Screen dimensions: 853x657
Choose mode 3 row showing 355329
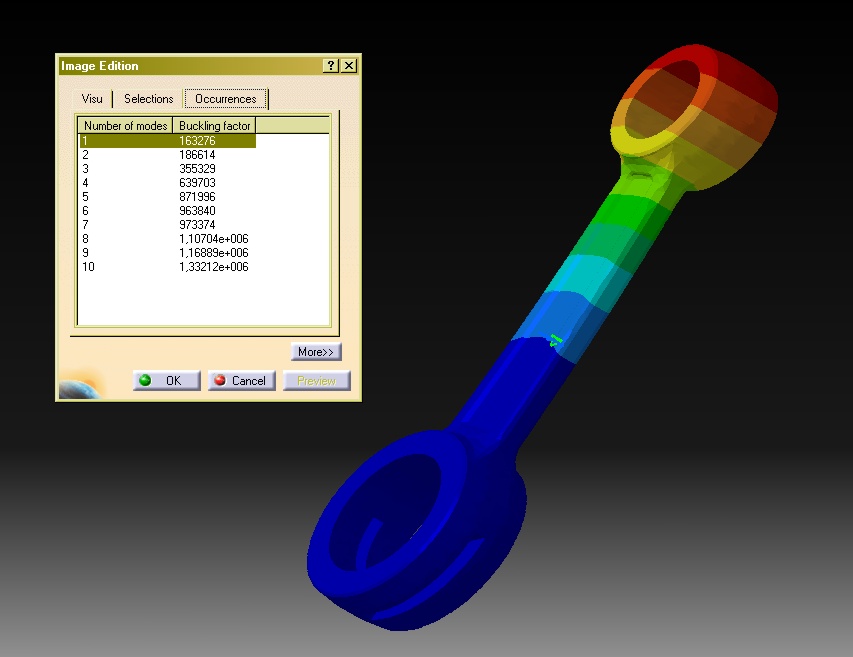point(167,169)
